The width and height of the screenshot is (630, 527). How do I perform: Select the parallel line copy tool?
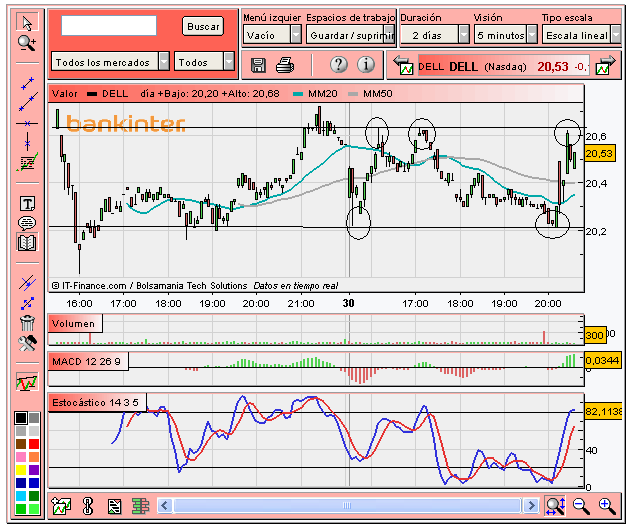tap(27, 283)
